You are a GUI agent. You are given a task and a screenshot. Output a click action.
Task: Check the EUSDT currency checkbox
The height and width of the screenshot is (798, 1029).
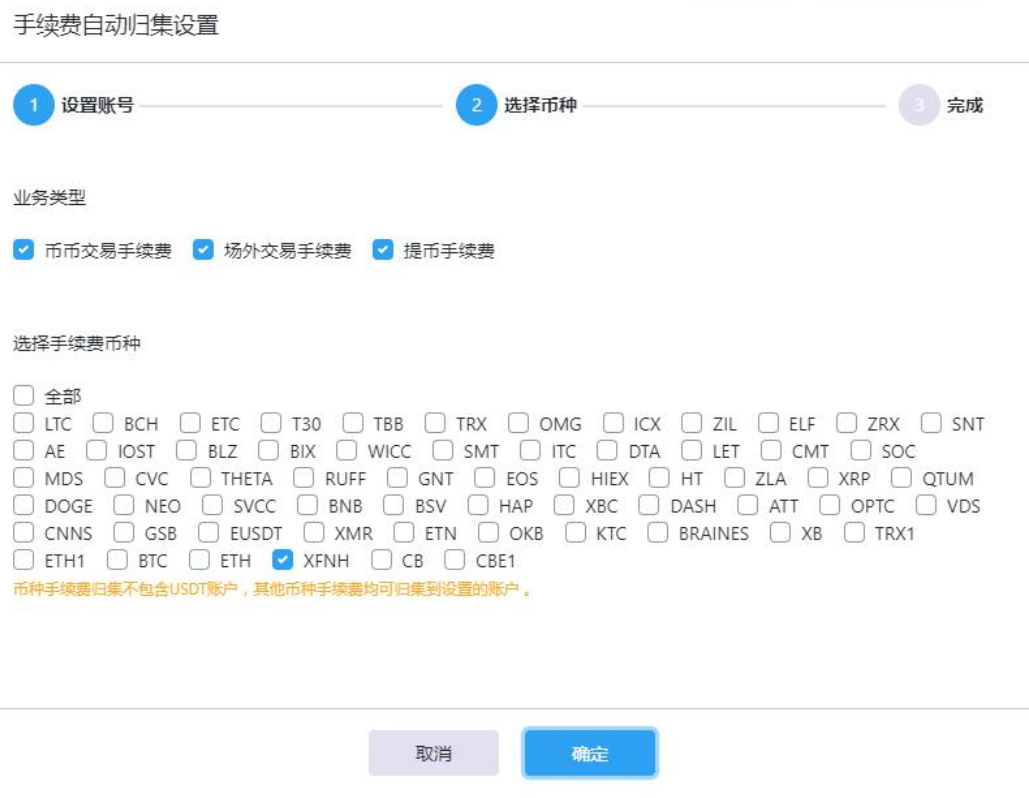click(209, 532)
